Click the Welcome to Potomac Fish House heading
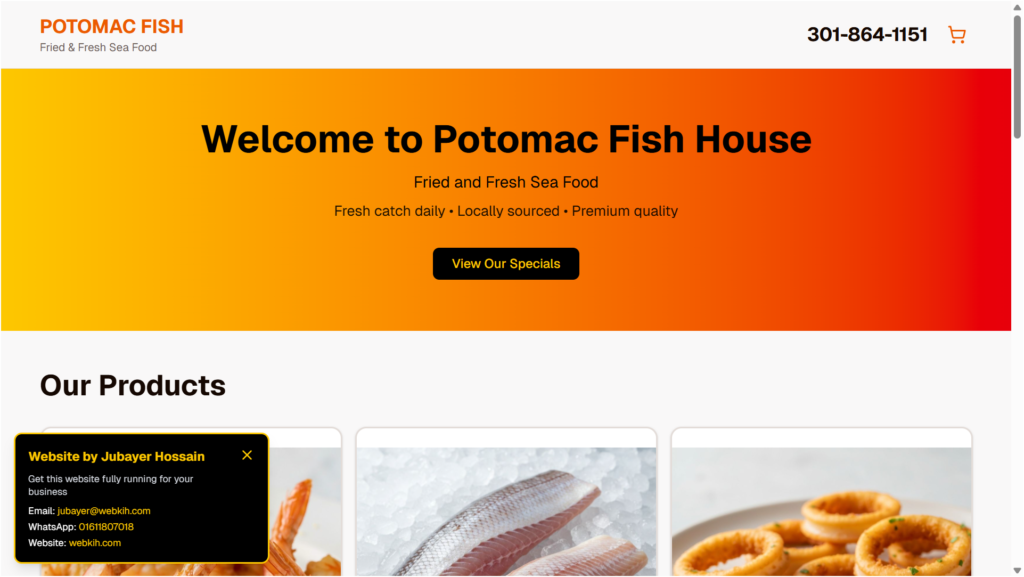Screen dimensions: 1024x577 [x=506, y=139]
